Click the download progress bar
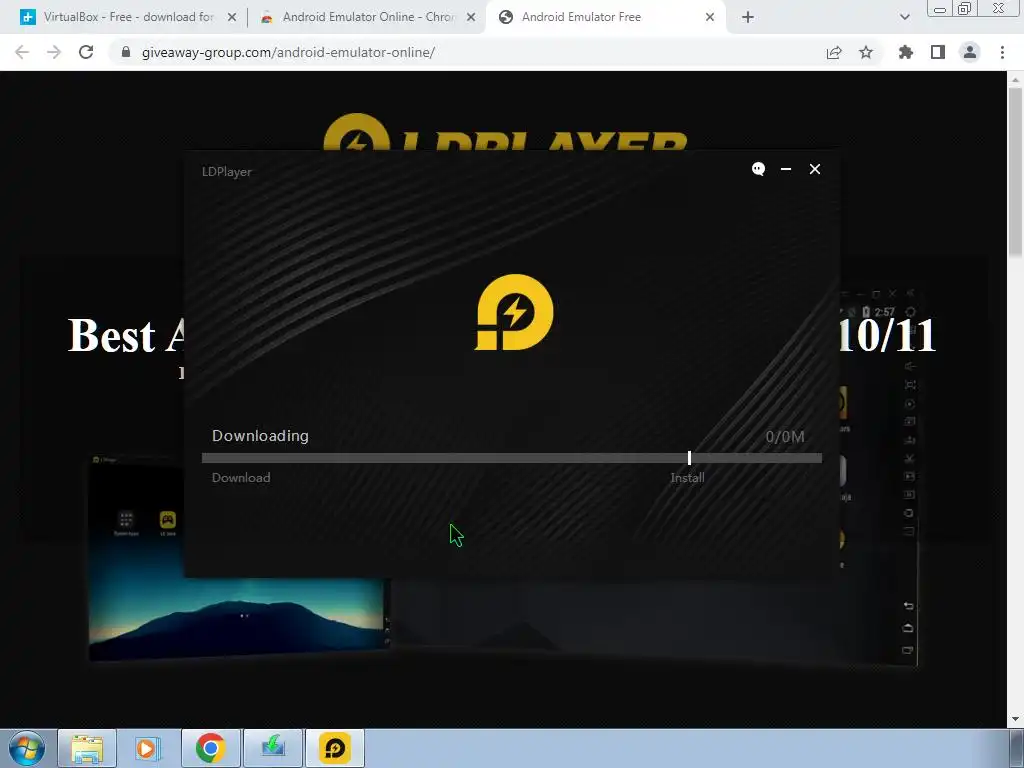 [x=511, y=458]
